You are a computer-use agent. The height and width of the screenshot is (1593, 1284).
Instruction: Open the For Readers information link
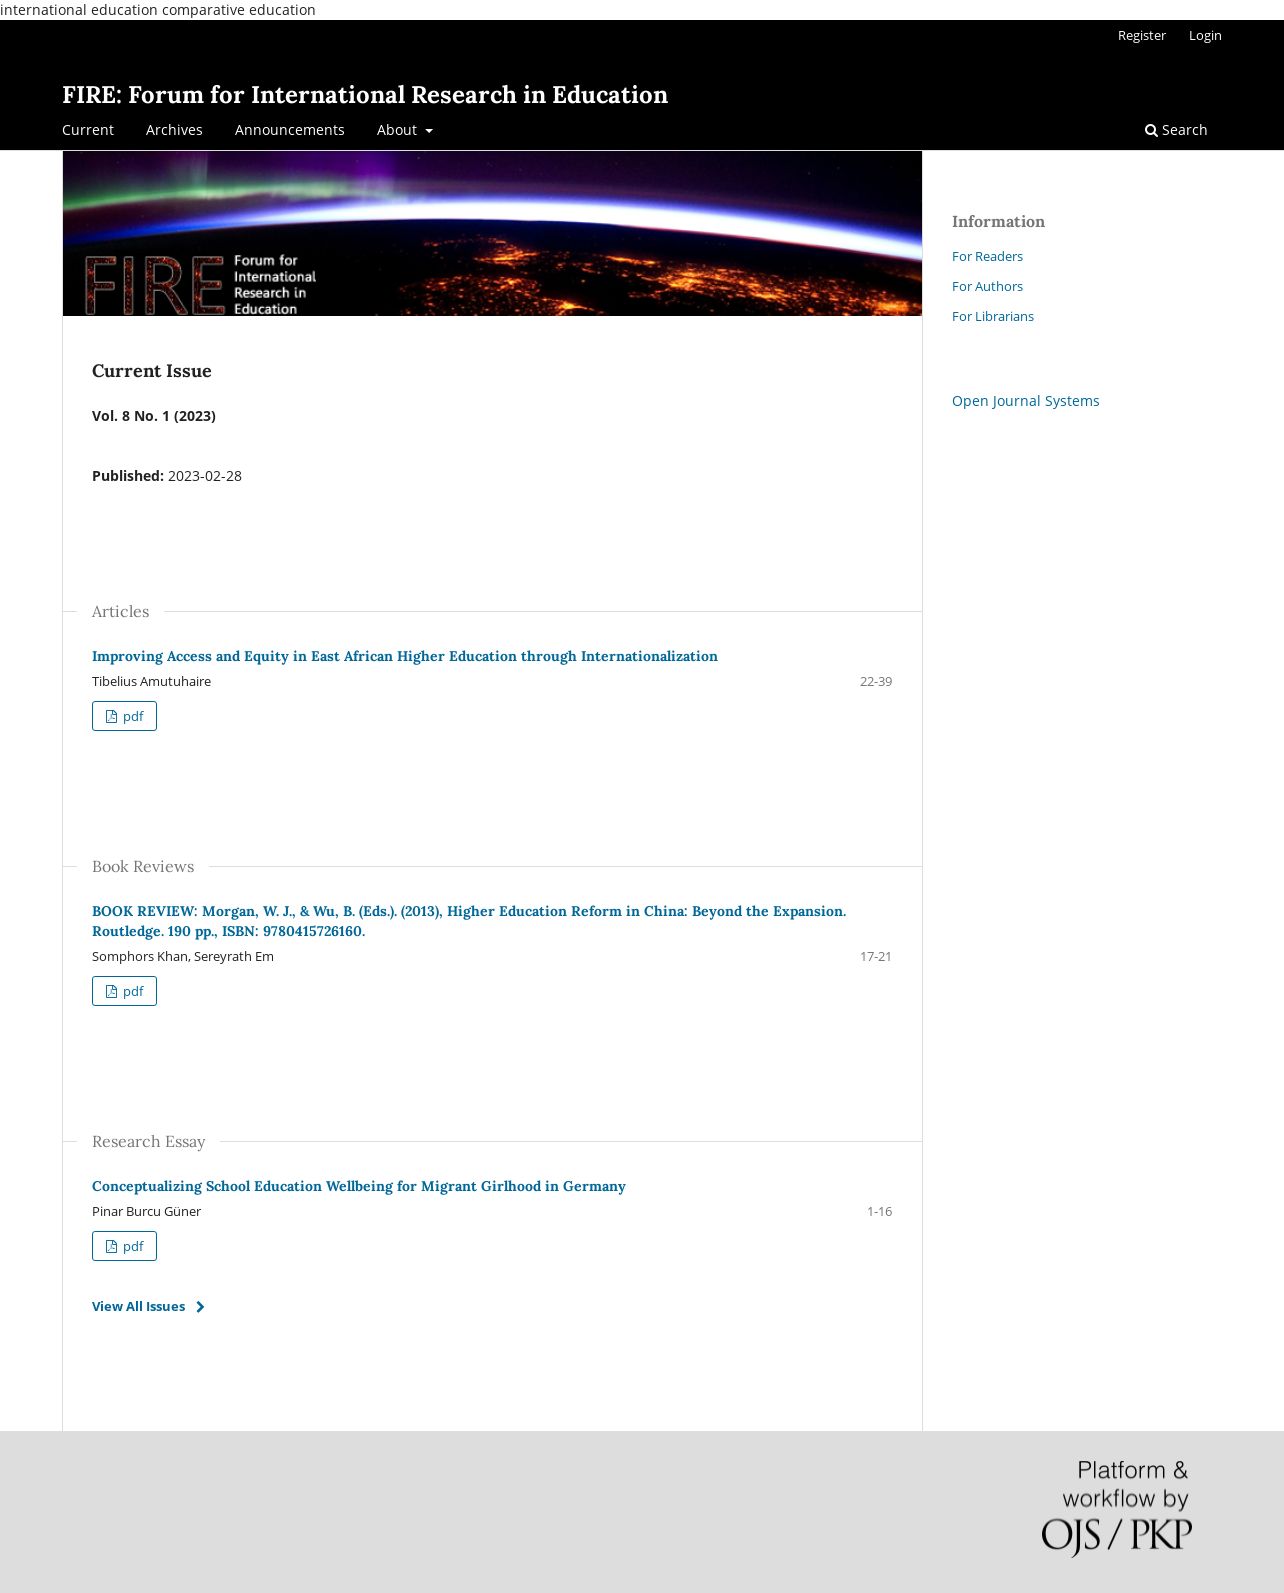pos(987,256)
